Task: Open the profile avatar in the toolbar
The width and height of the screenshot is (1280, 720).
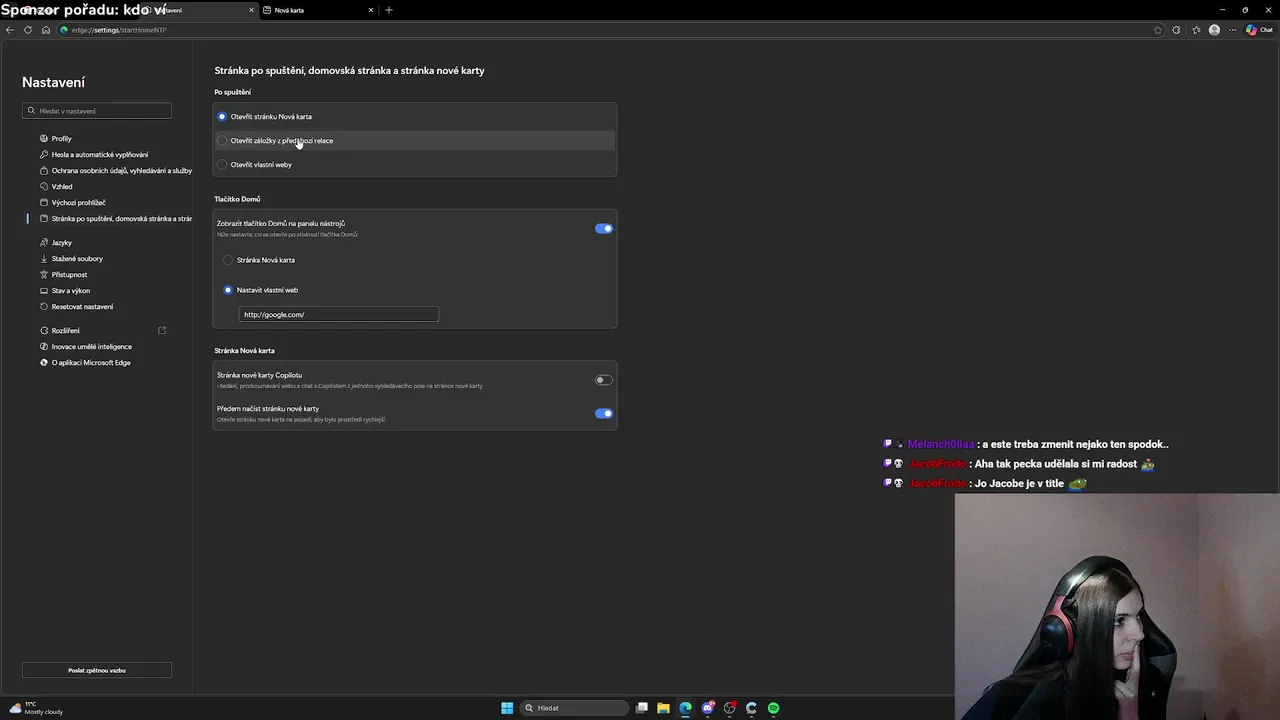Action: [1214, 30]
